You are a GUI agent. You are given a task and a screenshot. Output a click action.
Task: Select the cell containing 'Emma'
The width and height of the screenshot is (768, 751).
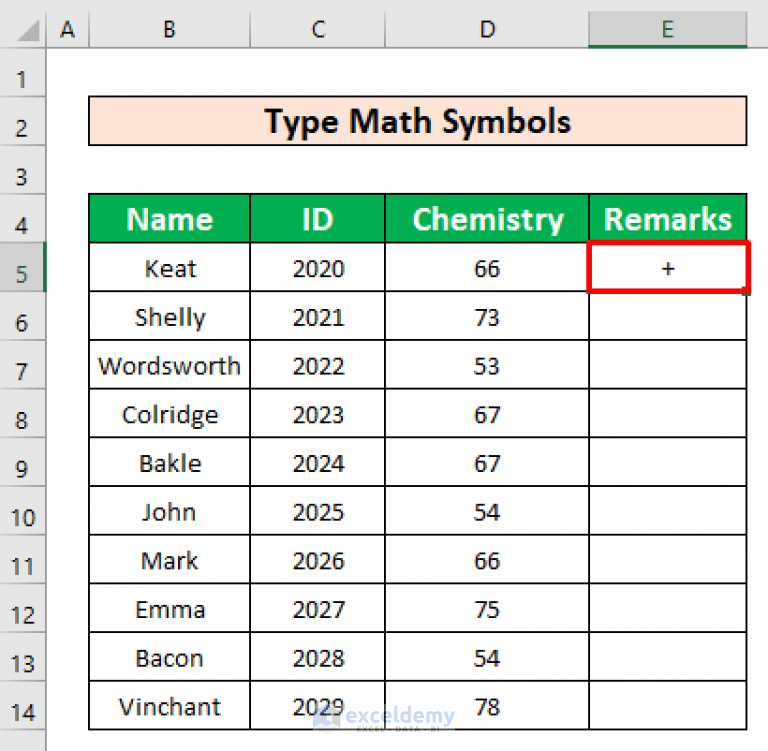(169, 608)
